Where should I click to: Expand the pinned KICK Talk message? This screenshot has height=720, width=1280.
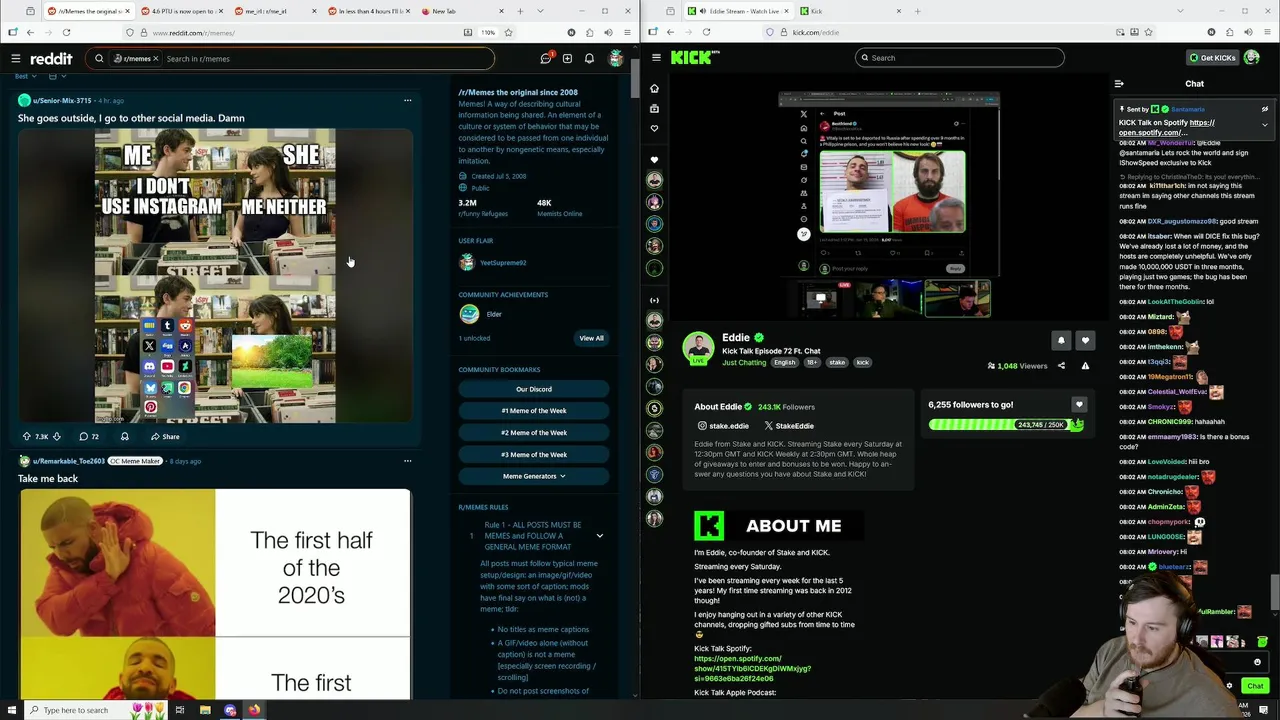(x=1265, y=125)
